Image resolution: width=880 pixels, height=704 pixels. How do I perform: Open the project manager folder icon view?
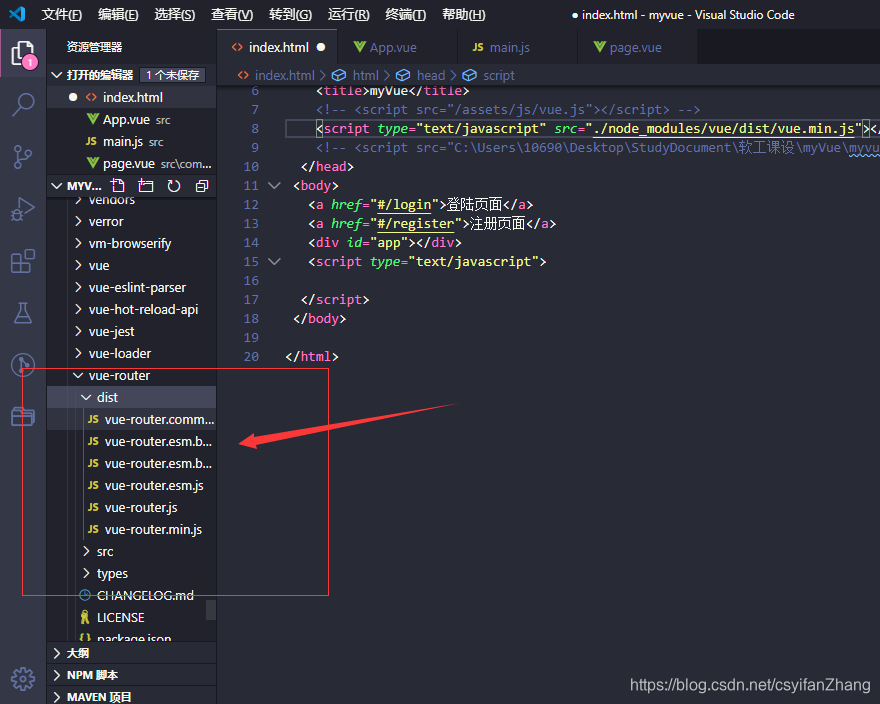[23, 417]
